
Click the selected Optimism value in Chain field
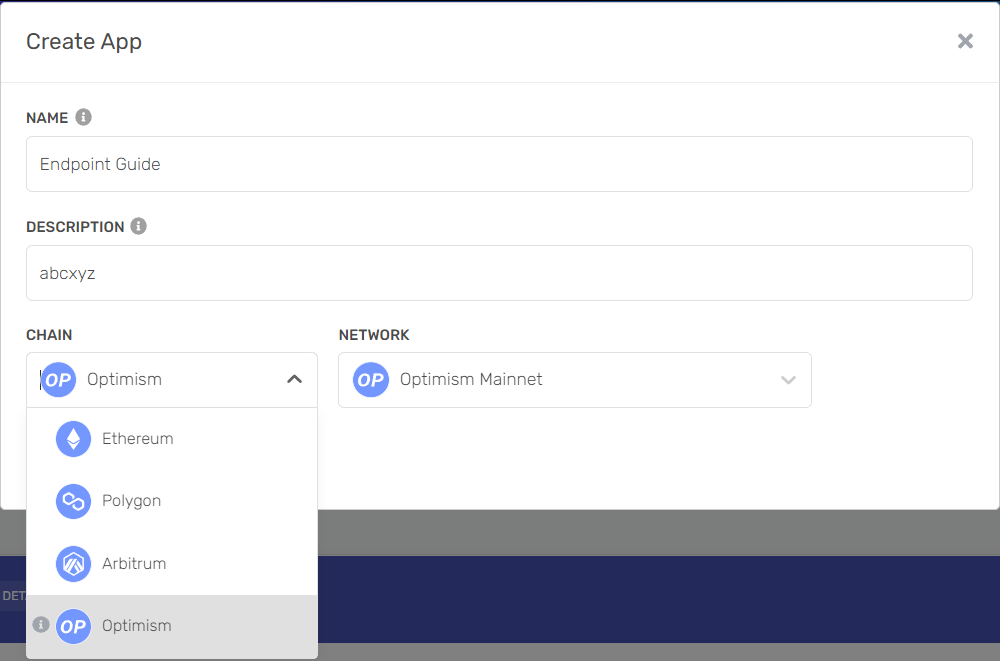pos(124,380)
